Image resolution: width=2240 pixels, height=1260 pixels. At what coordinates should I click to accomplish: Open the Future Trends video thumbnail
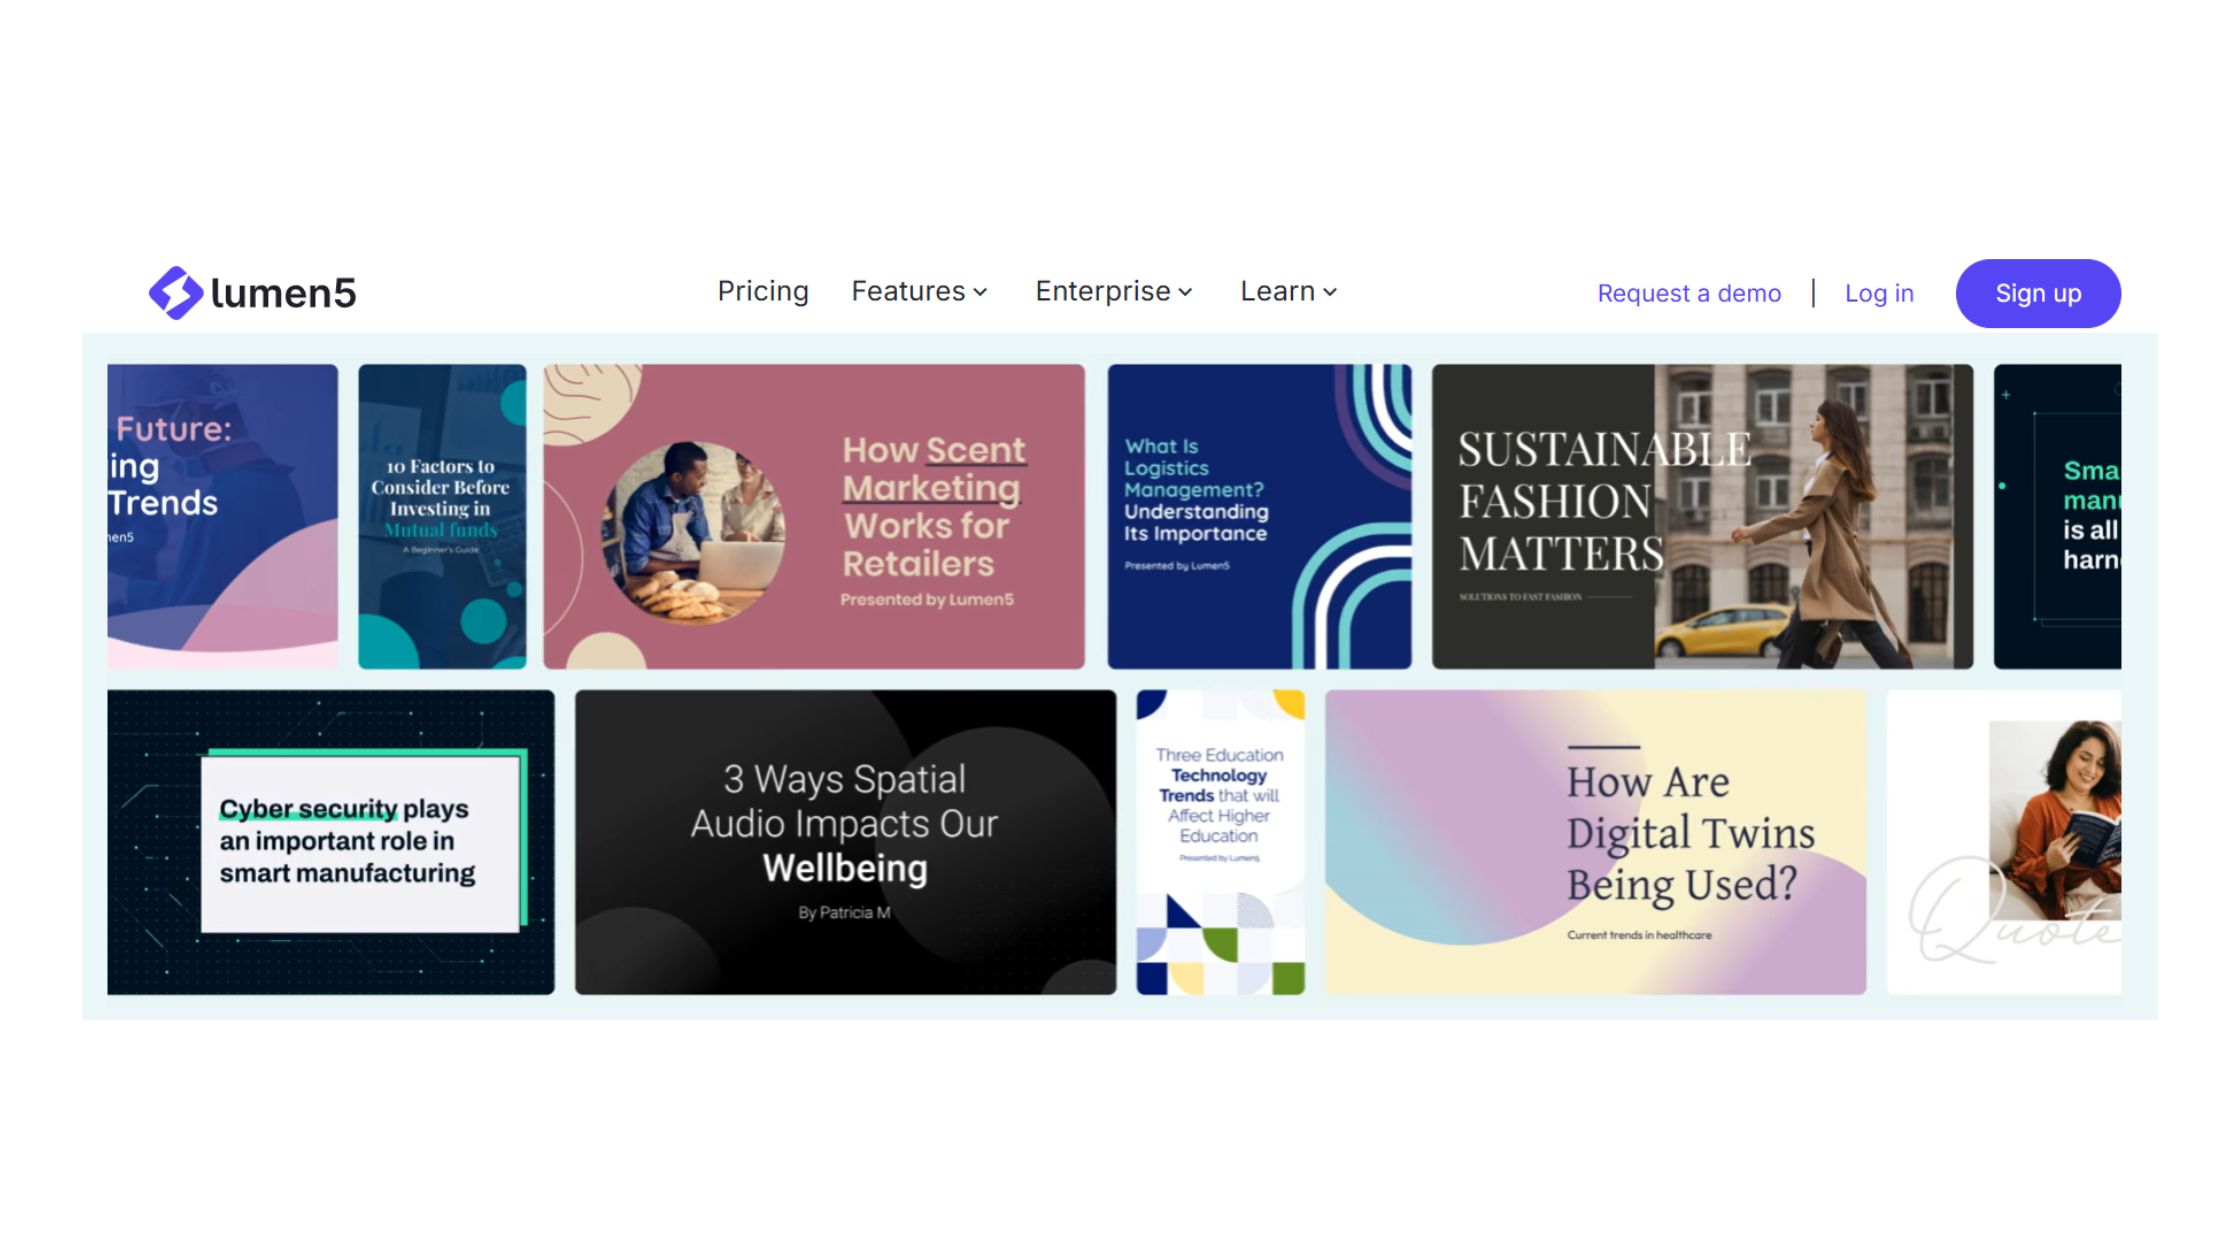[x=223, y=516]
